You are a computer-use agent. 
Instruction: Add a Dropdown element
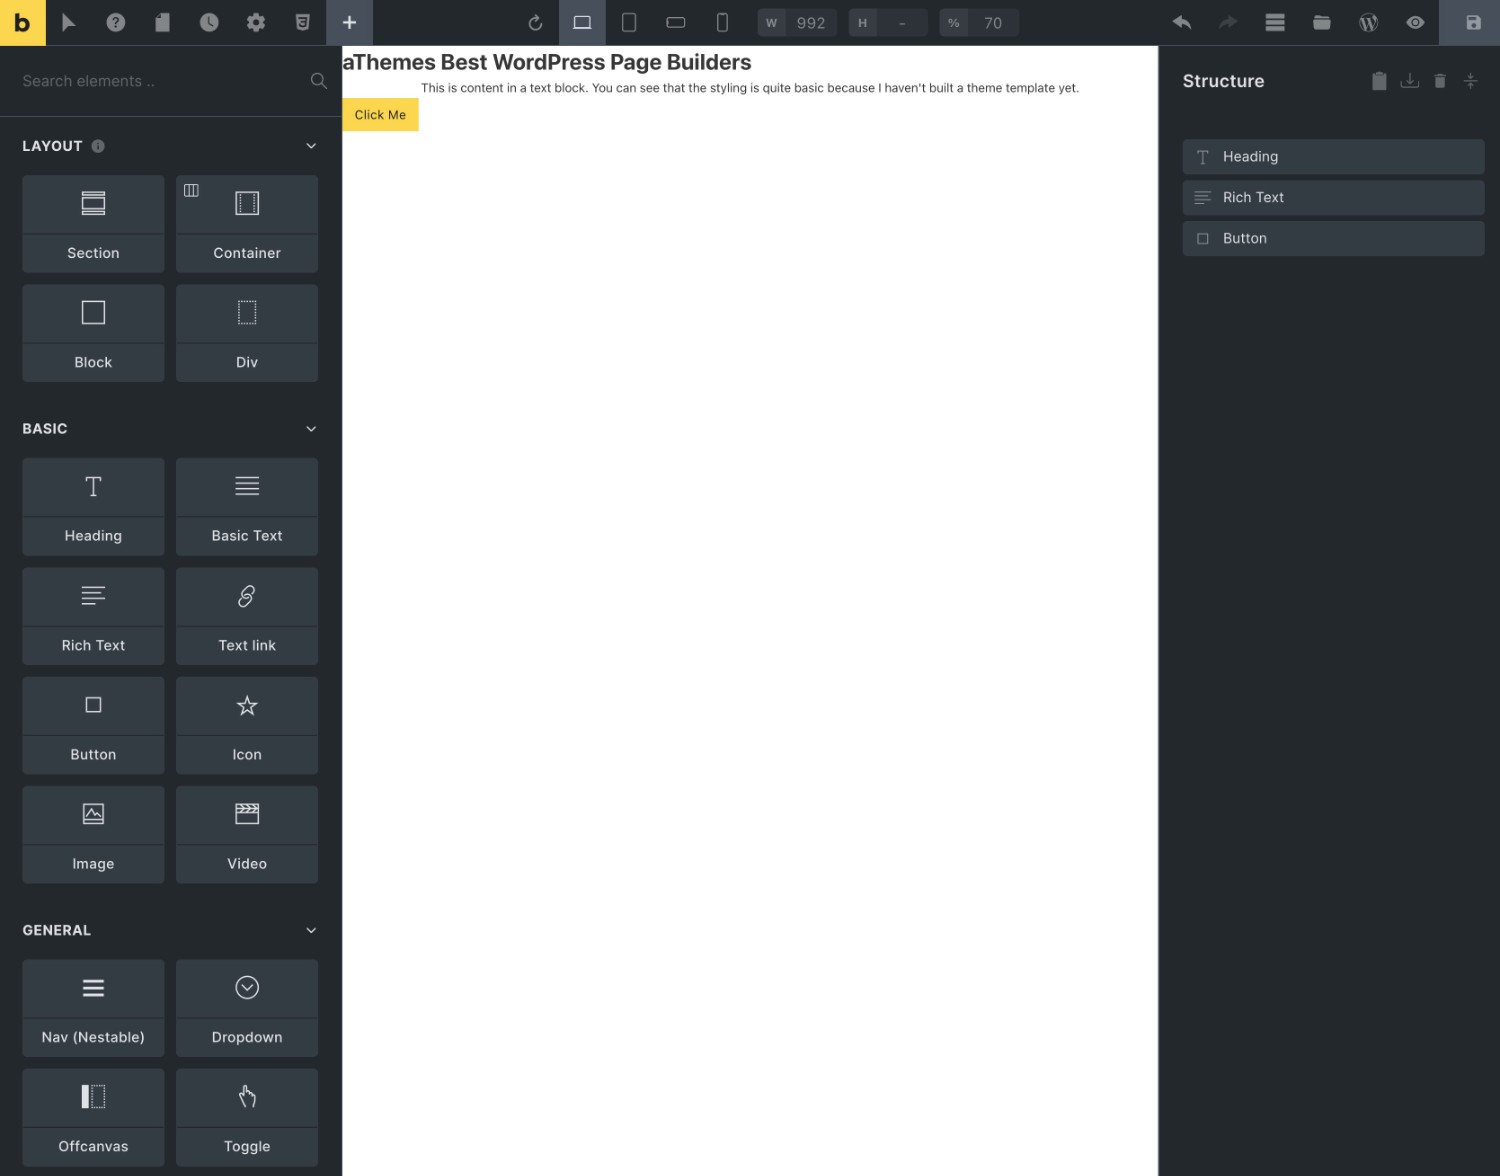[247, 1008]
